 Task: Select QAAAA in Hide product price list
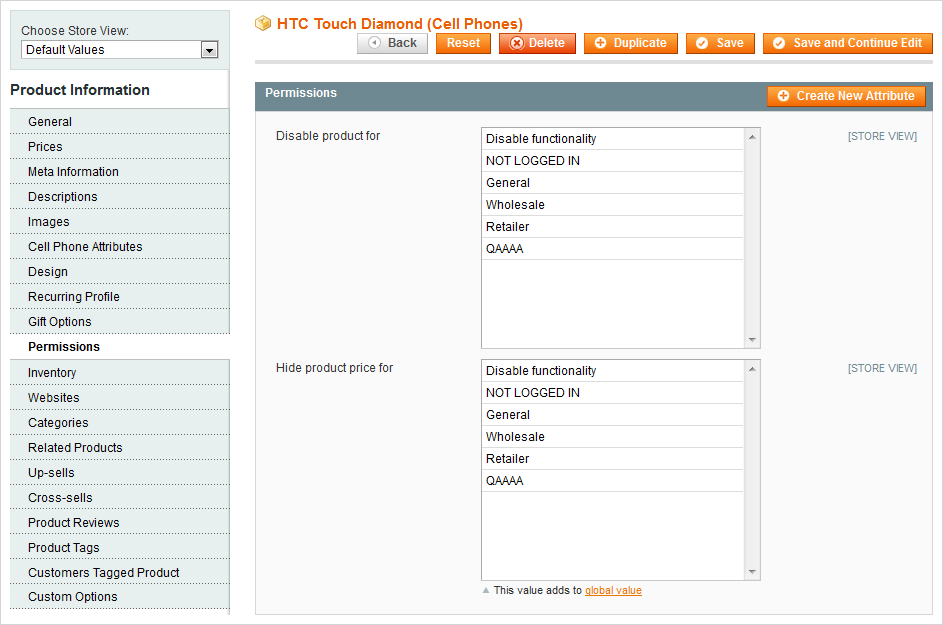pos(613,481)
